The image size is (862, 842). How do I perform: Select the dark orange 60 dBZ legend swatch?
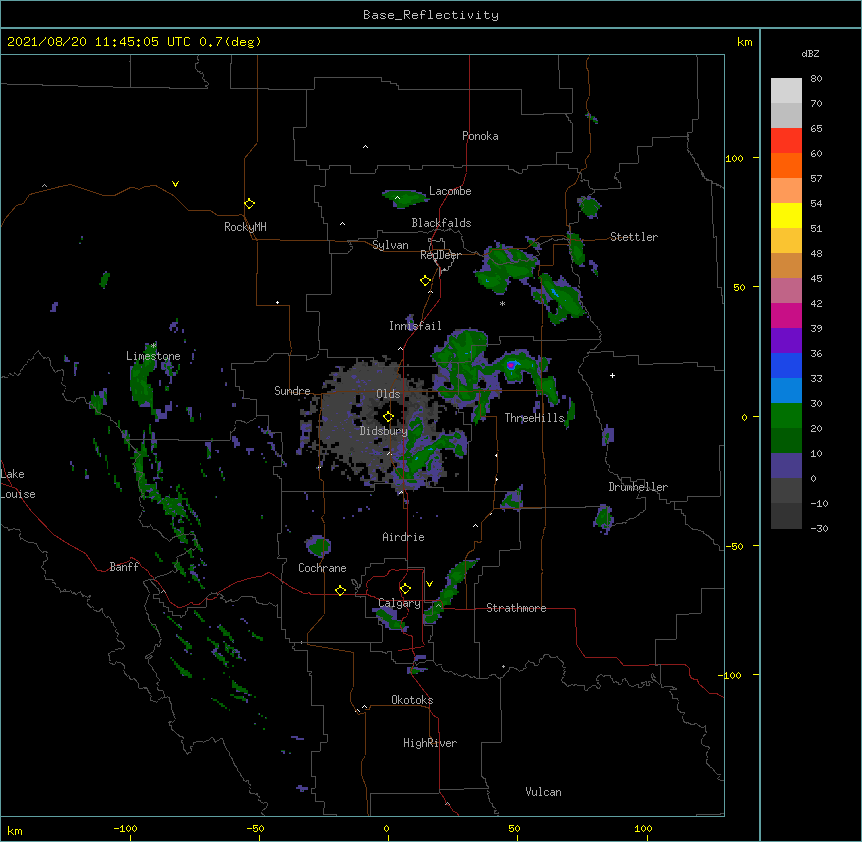pos(786,165)
